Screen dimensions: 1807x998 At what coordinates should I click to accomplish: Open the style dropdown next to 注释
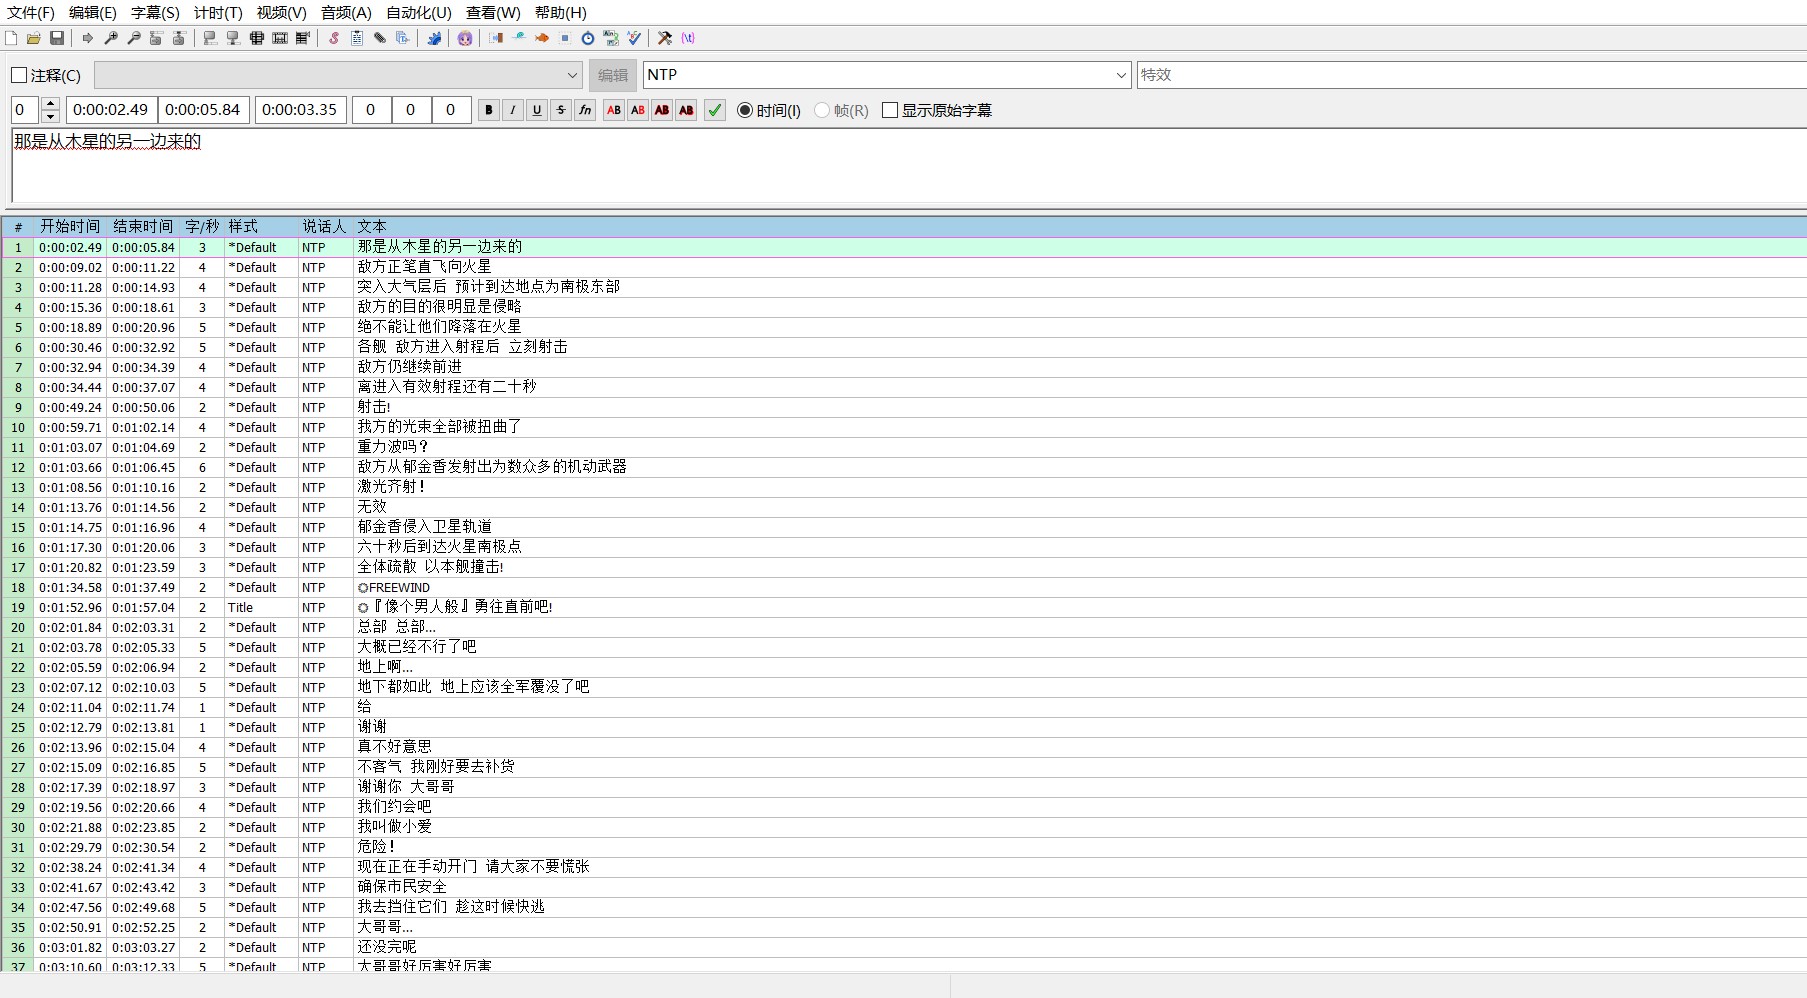338,75
